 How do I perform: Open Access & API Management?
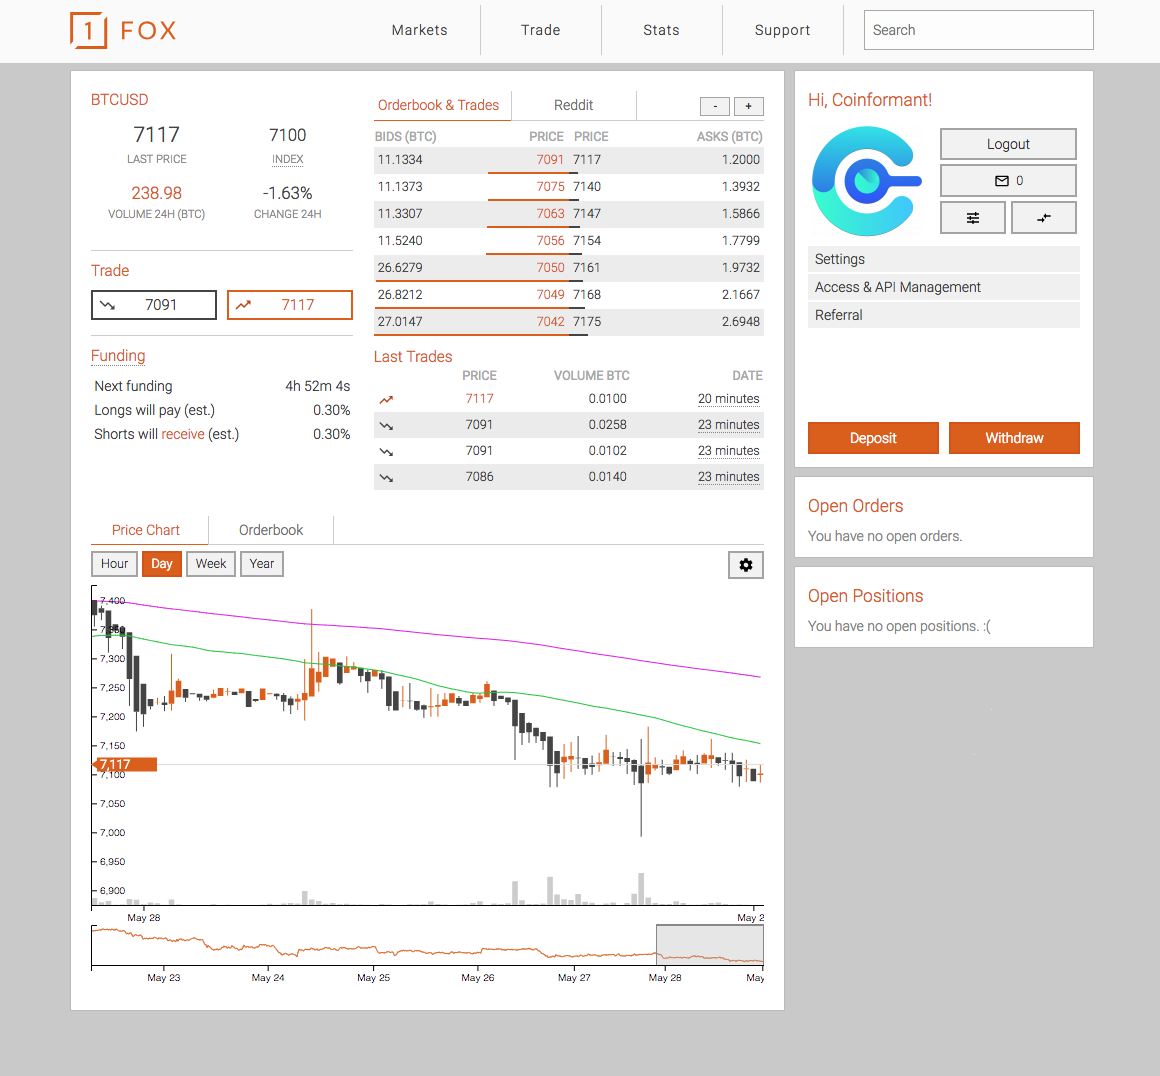point(943,287)
